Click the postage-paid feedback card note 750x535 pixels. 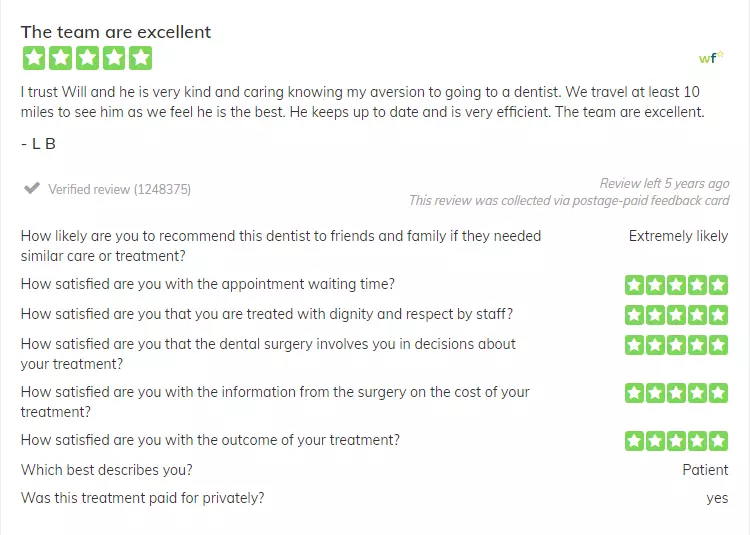pyautogui.click(x=569, y=200)
